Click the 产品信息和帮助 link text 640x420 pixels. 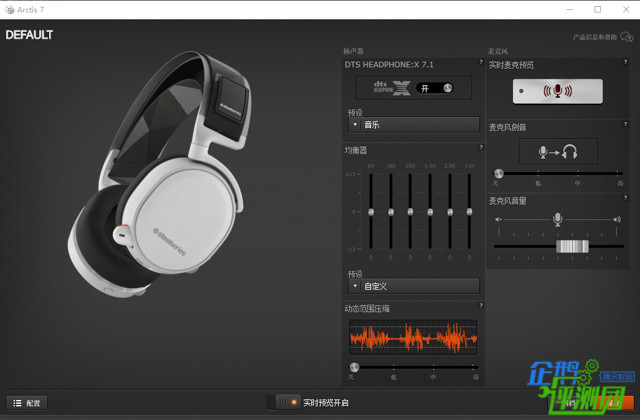click(595, 37)
